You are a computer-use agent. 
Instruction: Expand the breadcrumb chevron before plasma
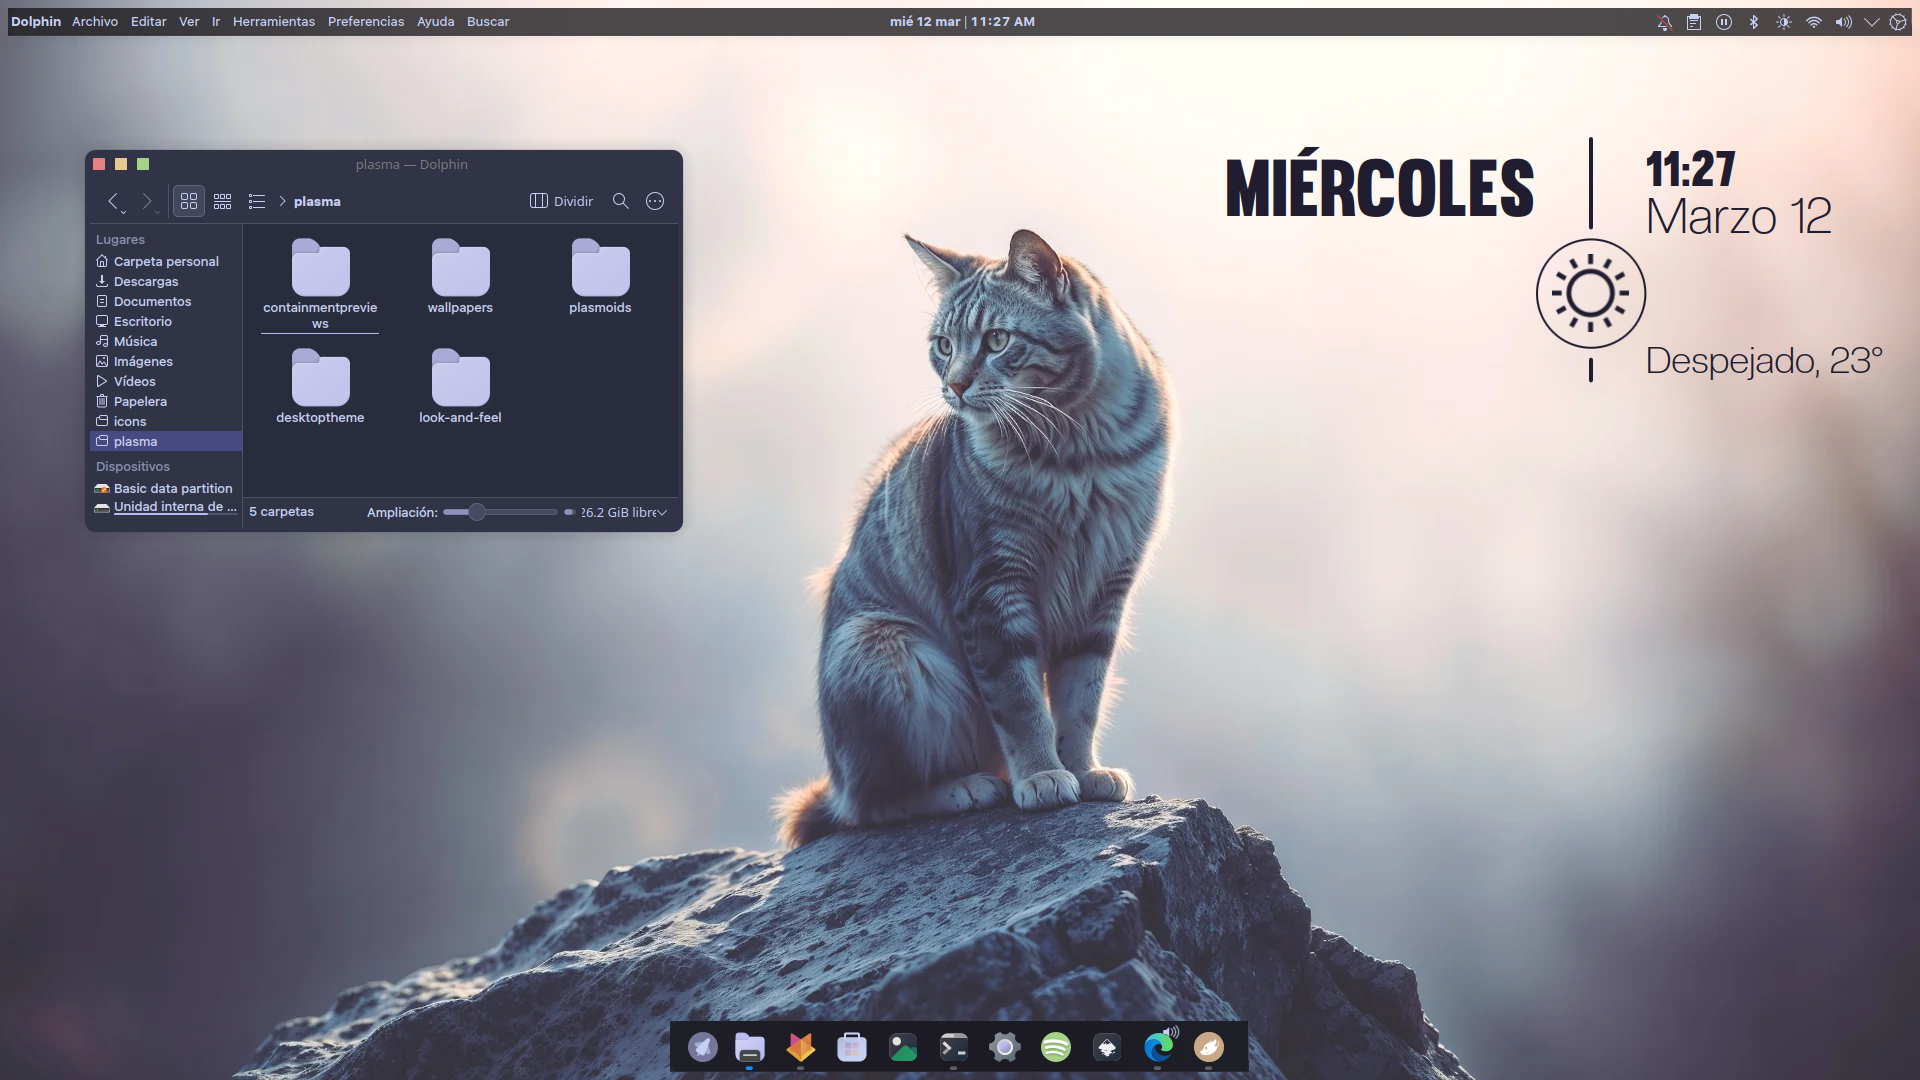(283, 201)
